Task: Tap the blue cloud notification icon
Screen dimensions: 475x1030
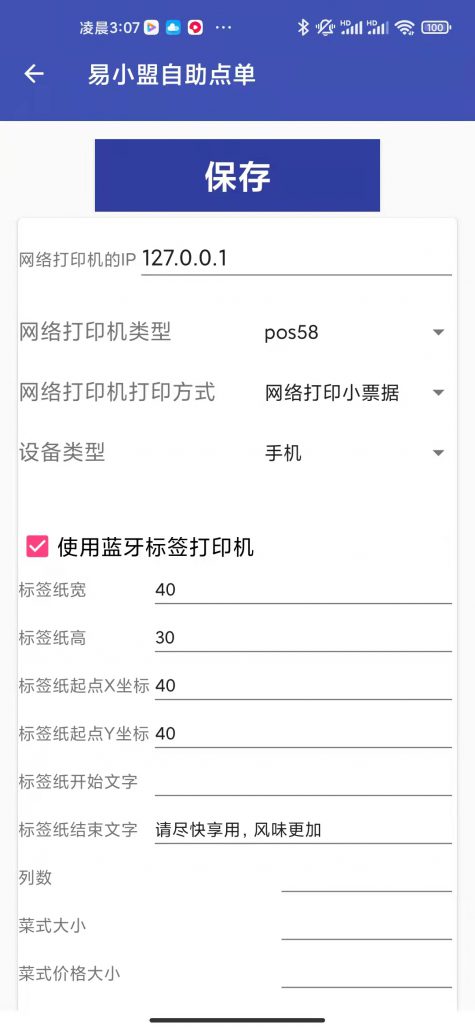Action: click(173, 27)
